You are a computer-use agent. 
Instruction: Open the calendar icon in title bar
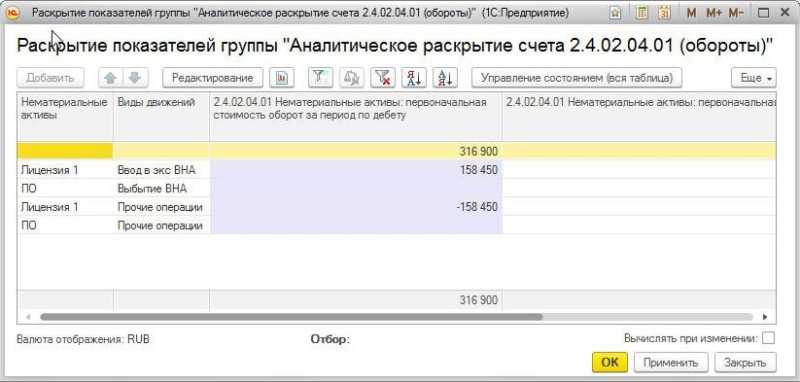click(x=664, y=13)
